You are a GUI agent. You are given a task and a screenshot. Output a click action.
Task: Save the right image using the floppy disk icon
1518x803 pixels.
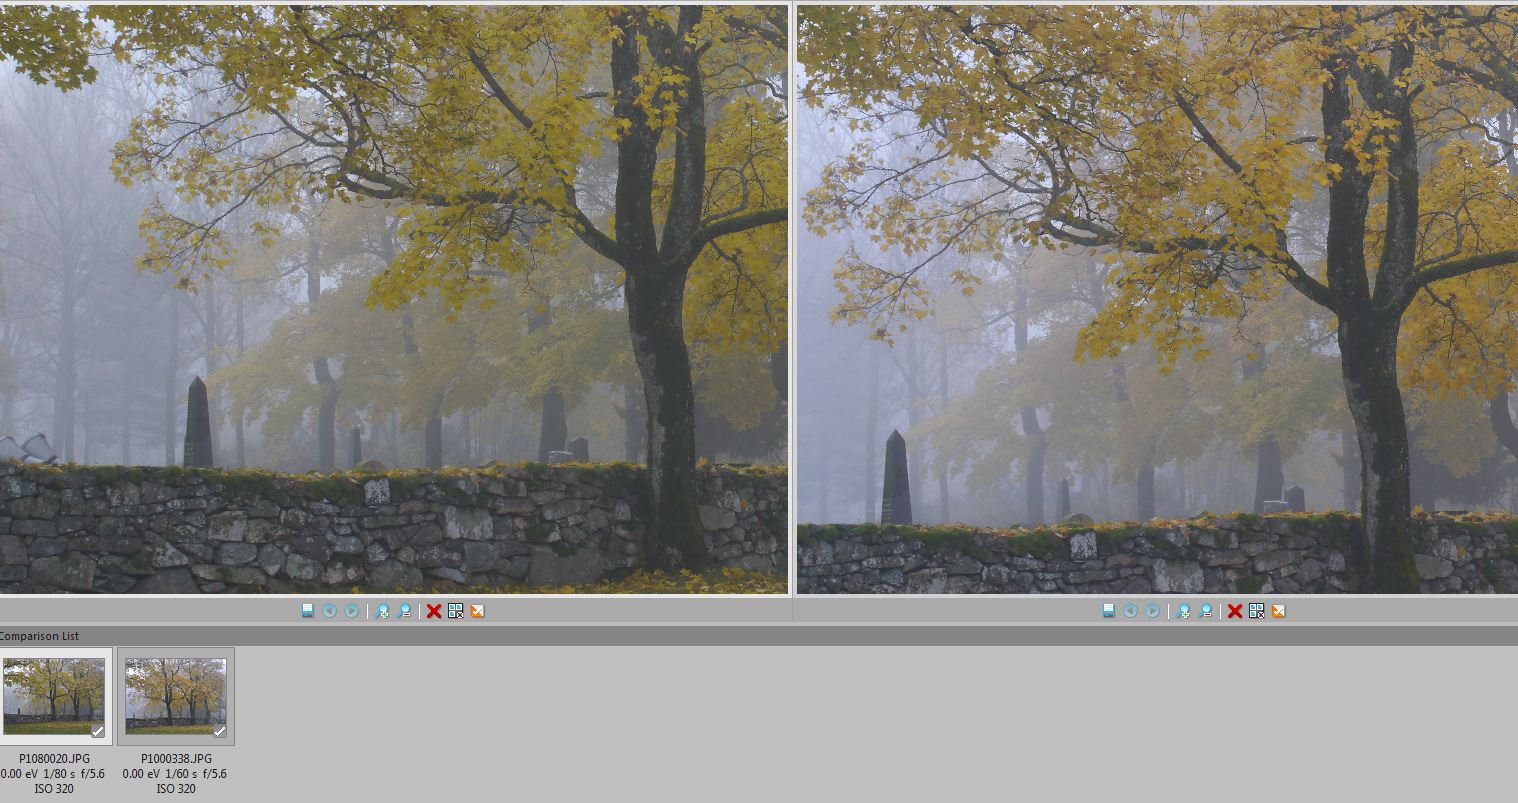tap(1109, 611)
